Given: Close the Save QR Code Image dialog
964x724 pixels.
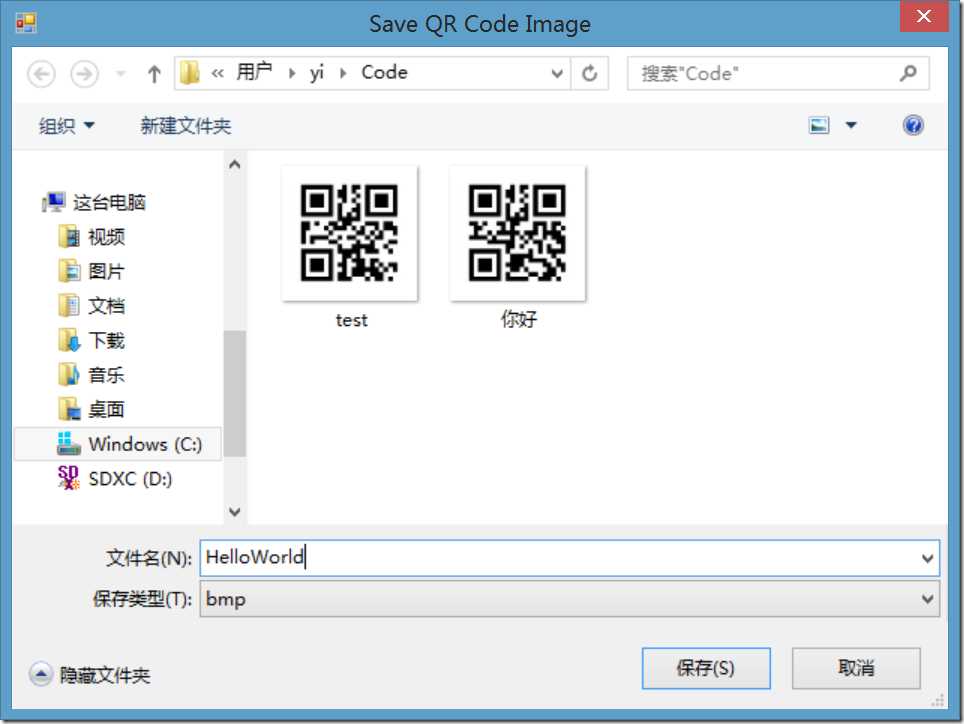Looking at the screenshot, I should tap(923, 16).
